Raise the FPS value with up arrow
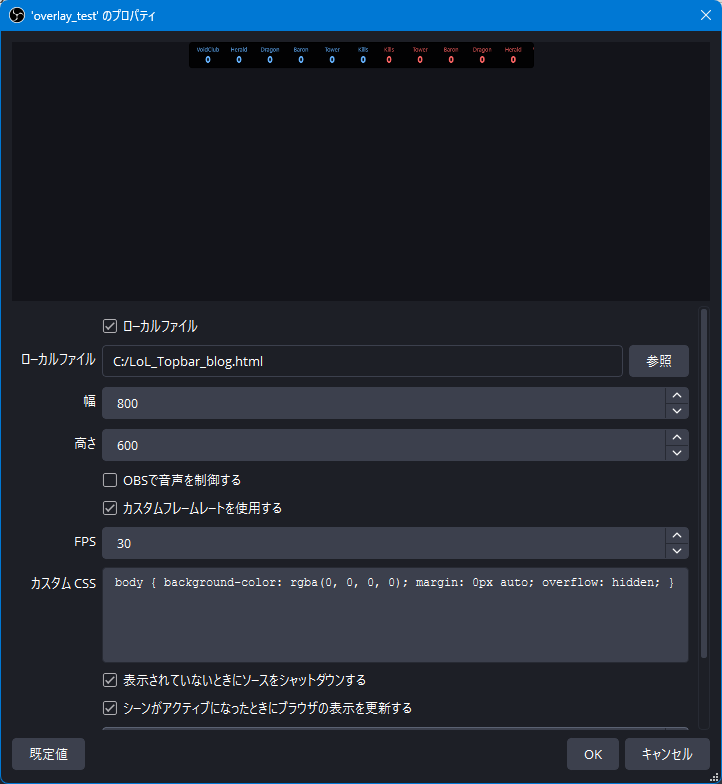Viewport: 722px width, 784px height. [x=677, y=536]
